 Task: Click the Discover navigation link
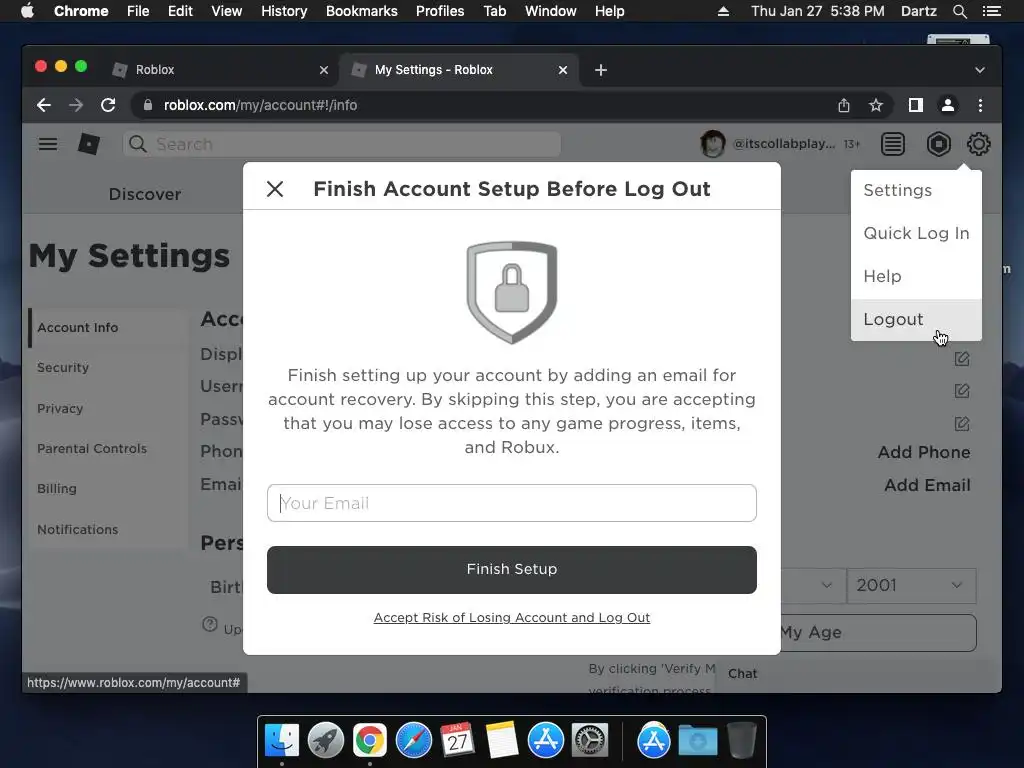pos(145,194)
